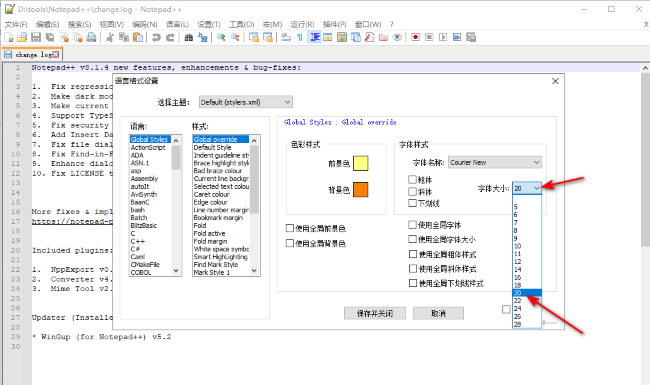
Task: Check the 使用全局斜体样式 option
Action: click(x=413, y=269)
